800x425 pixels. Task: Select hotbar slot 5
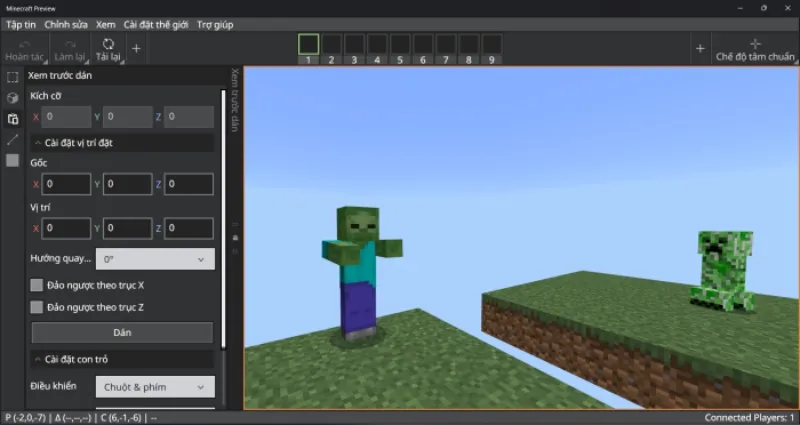pyautogui.click(x=400, y=44)
